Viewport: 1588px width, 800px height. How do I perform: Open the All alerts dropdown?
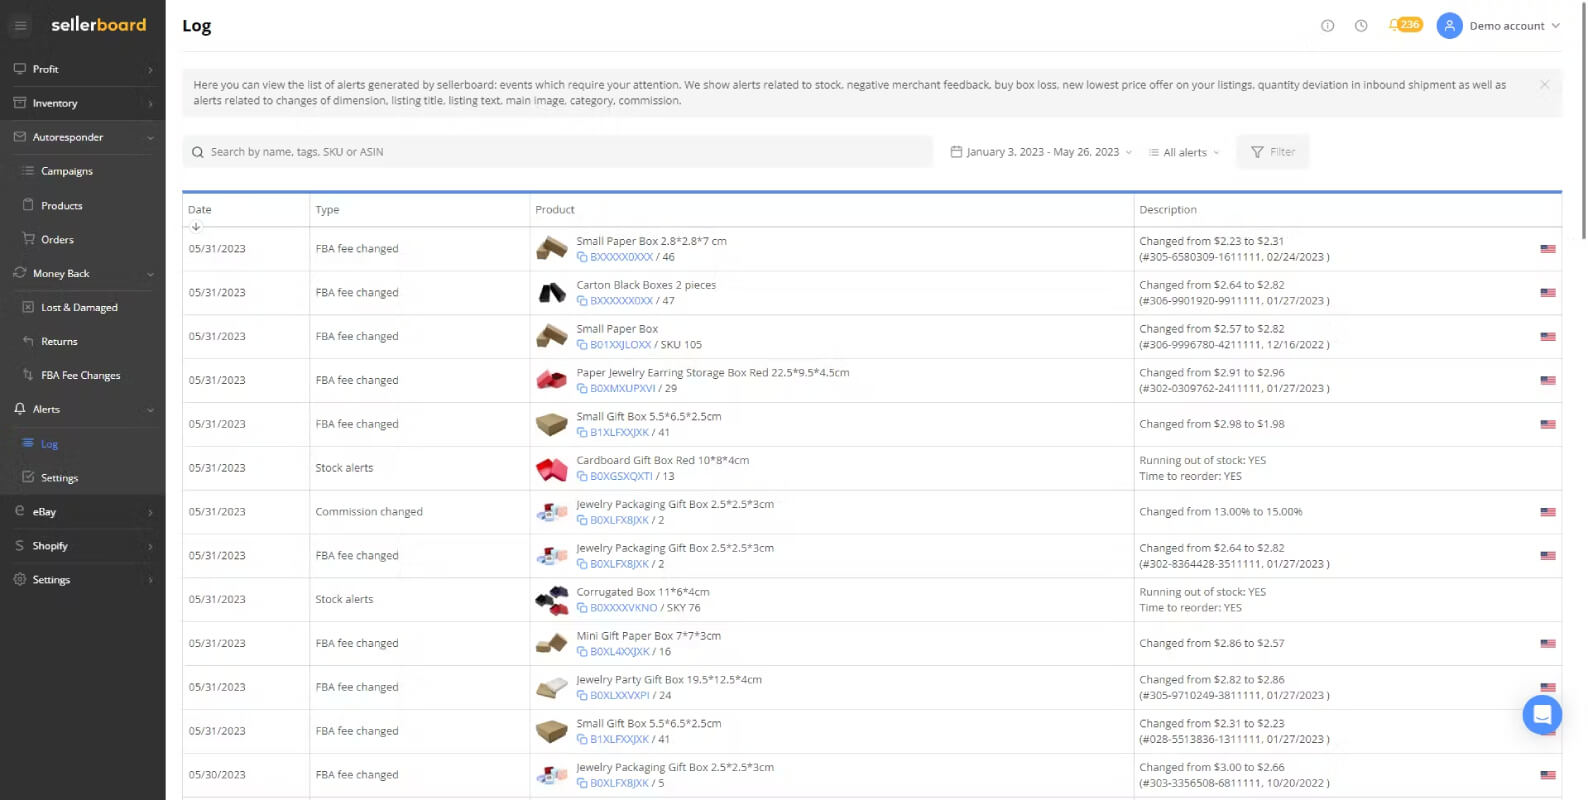pos(1184,152)
